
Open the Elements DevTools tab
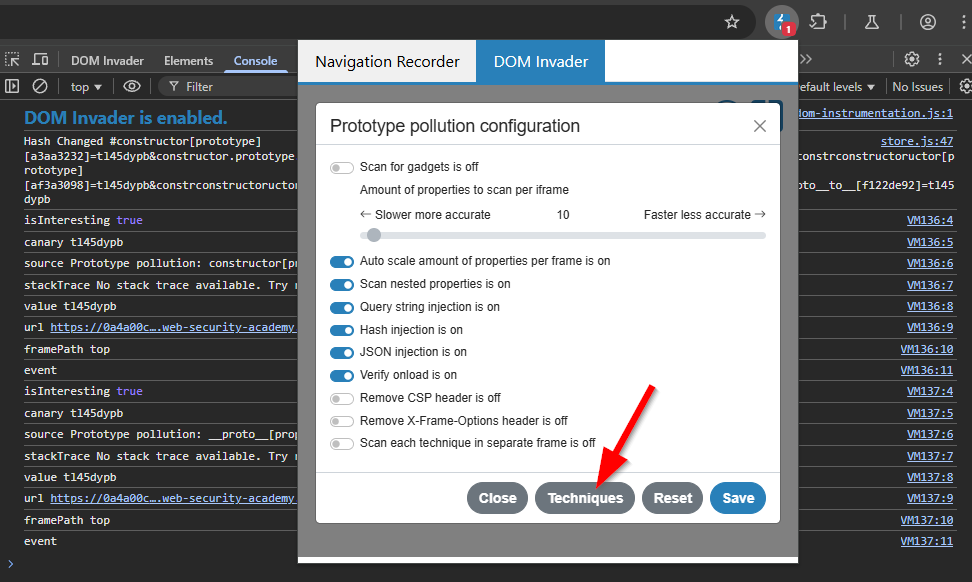click(188, 60)
